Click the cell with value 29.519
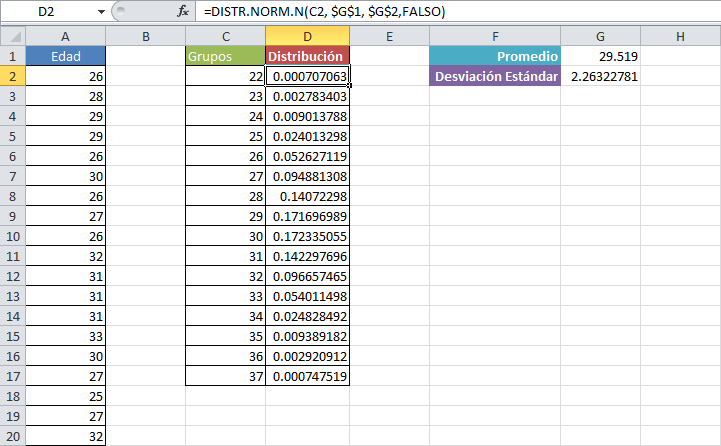 point(600,56)
